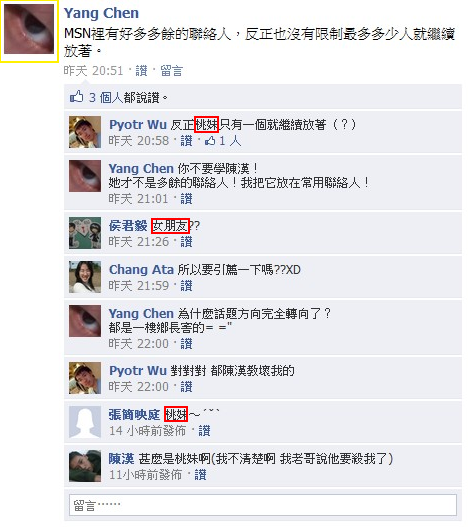Screen dimensions: 468x527
Task: Click the small thumbs-up icon showing 1 人
Action: pos(210,141)
